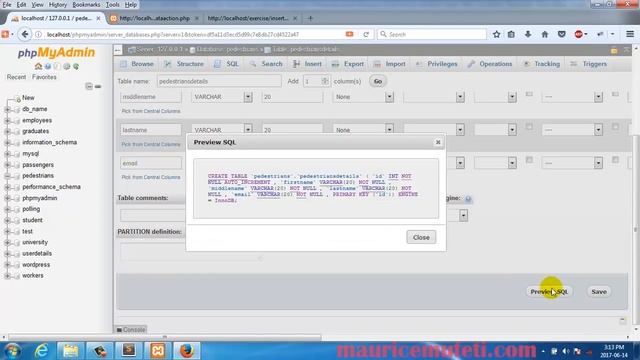Viewport: 640px width, 360px height.
Task: Tick the A_I checkbox for email row
Action: [615, 160]
